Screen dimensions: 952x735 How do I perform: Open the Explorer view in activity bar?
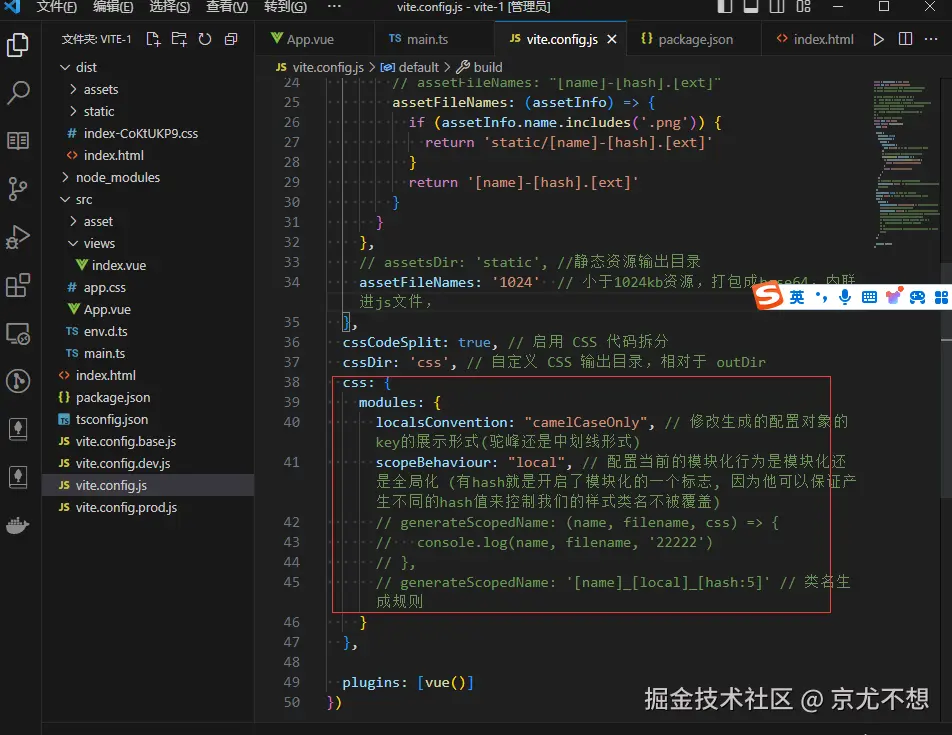pyautogui.click(x=17, y=45)
